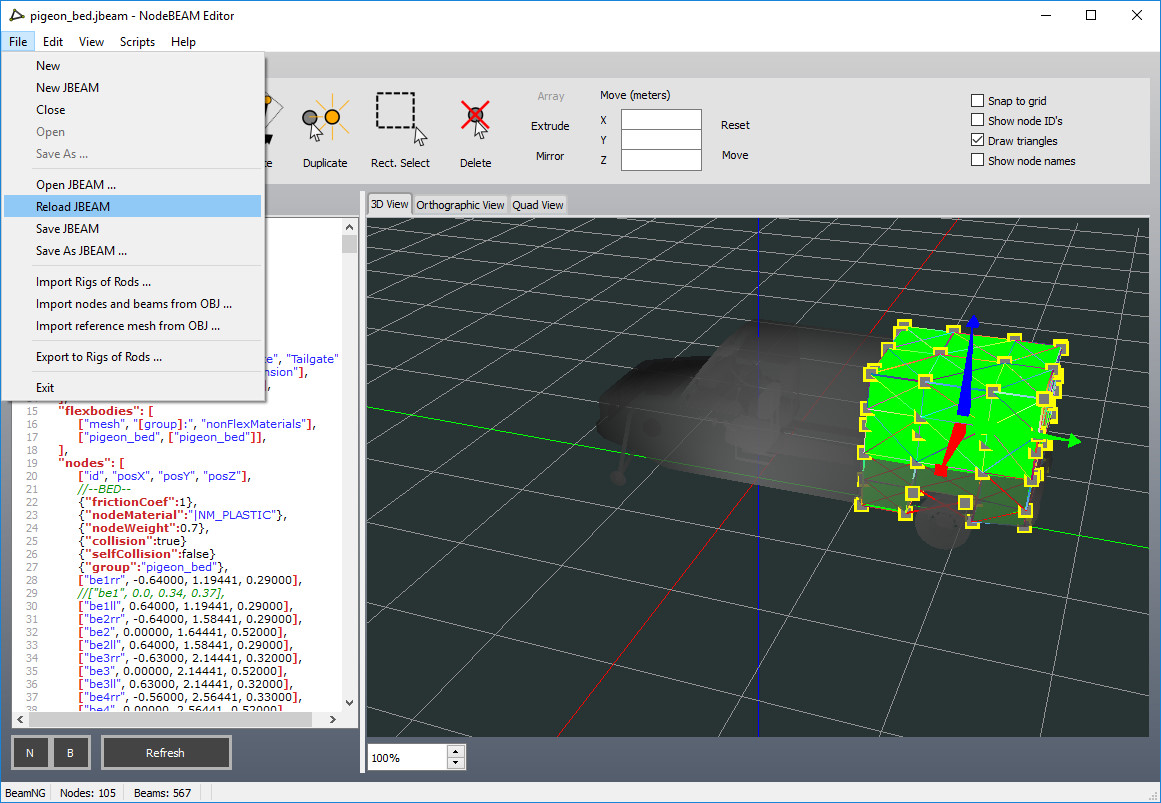Open the View menu
This screenshot has width=1161, height=803.
coord(91,41)
